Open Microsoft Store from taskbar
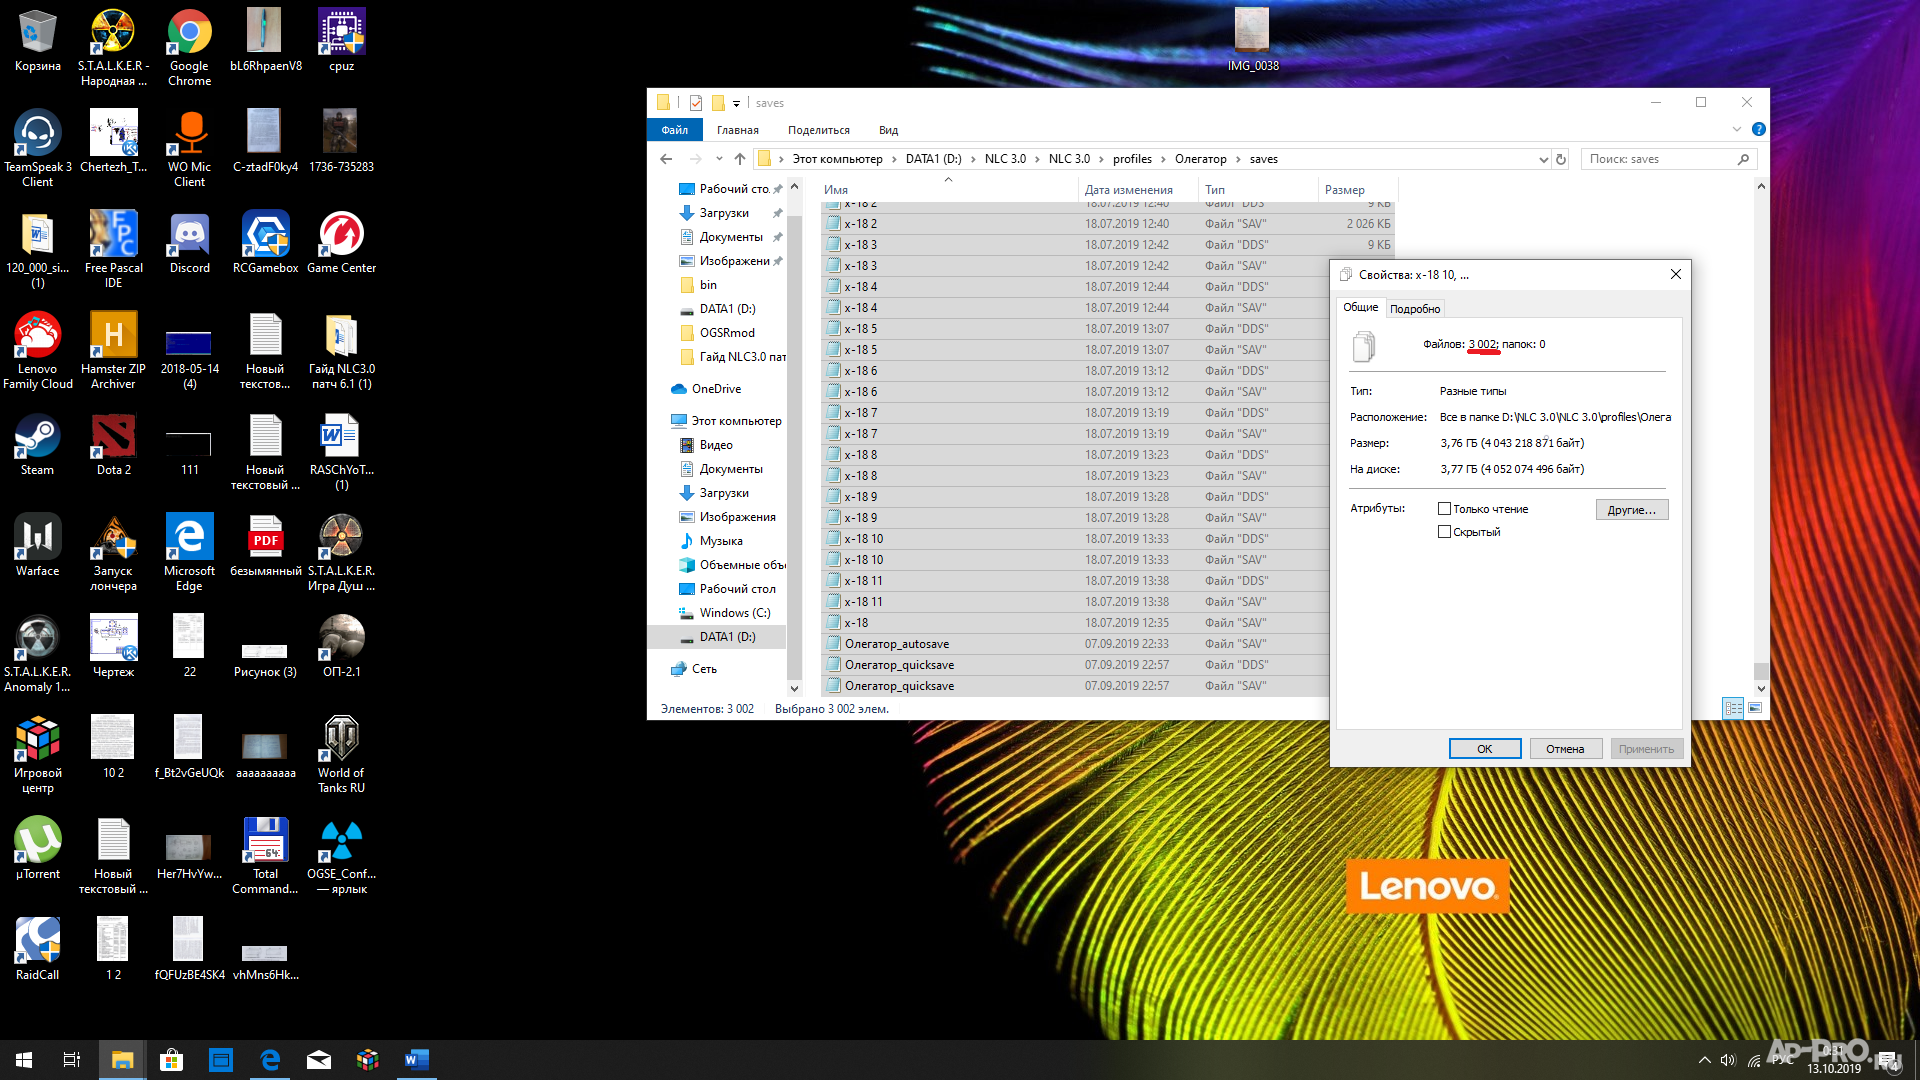This screenshot has height=1080, width=1920. click(171, 1060)
